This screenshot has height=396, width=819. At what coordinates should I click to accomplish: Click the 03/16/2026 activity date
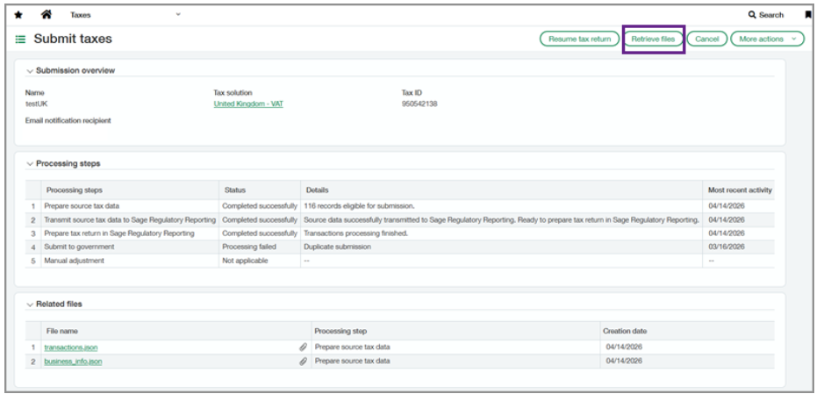[727, 247]
